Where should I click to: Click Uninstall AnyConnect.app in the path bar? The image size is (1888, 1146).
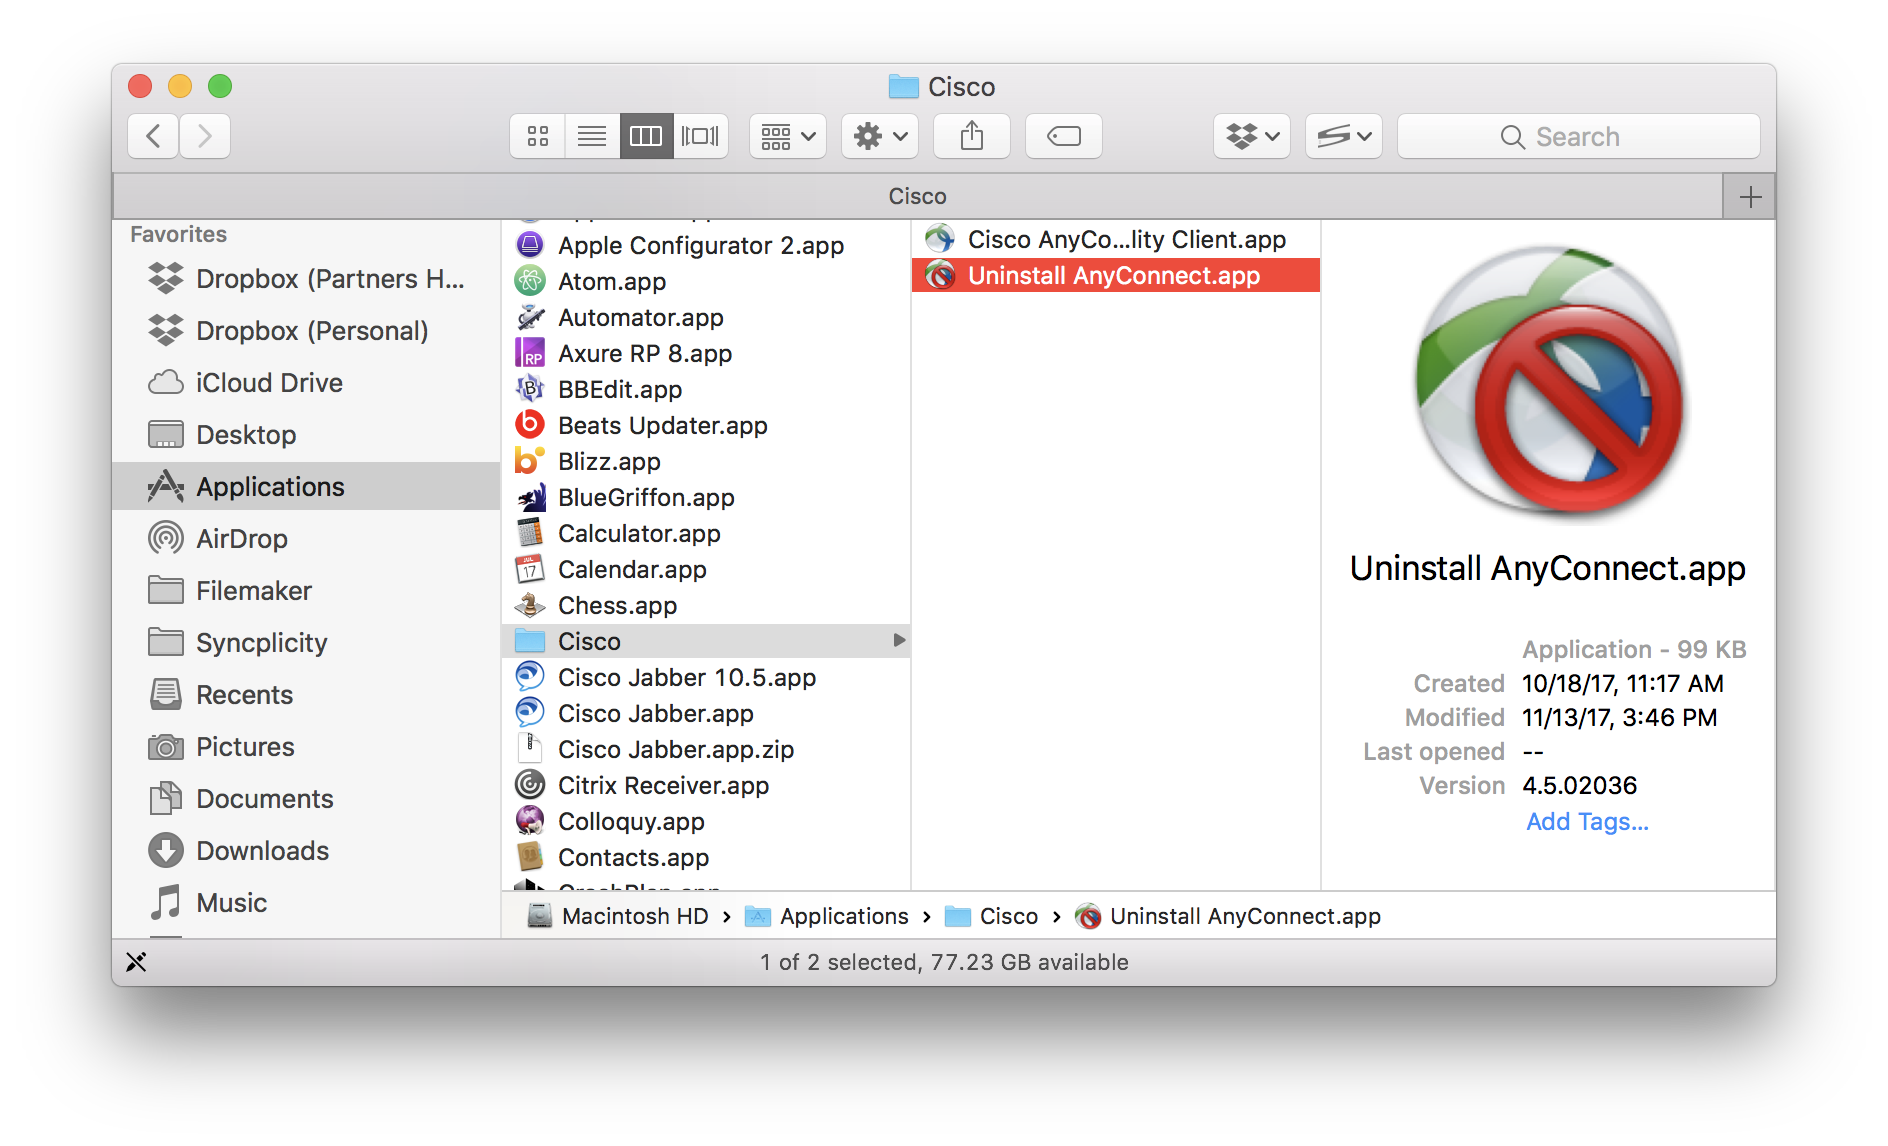click(1228, 916)
